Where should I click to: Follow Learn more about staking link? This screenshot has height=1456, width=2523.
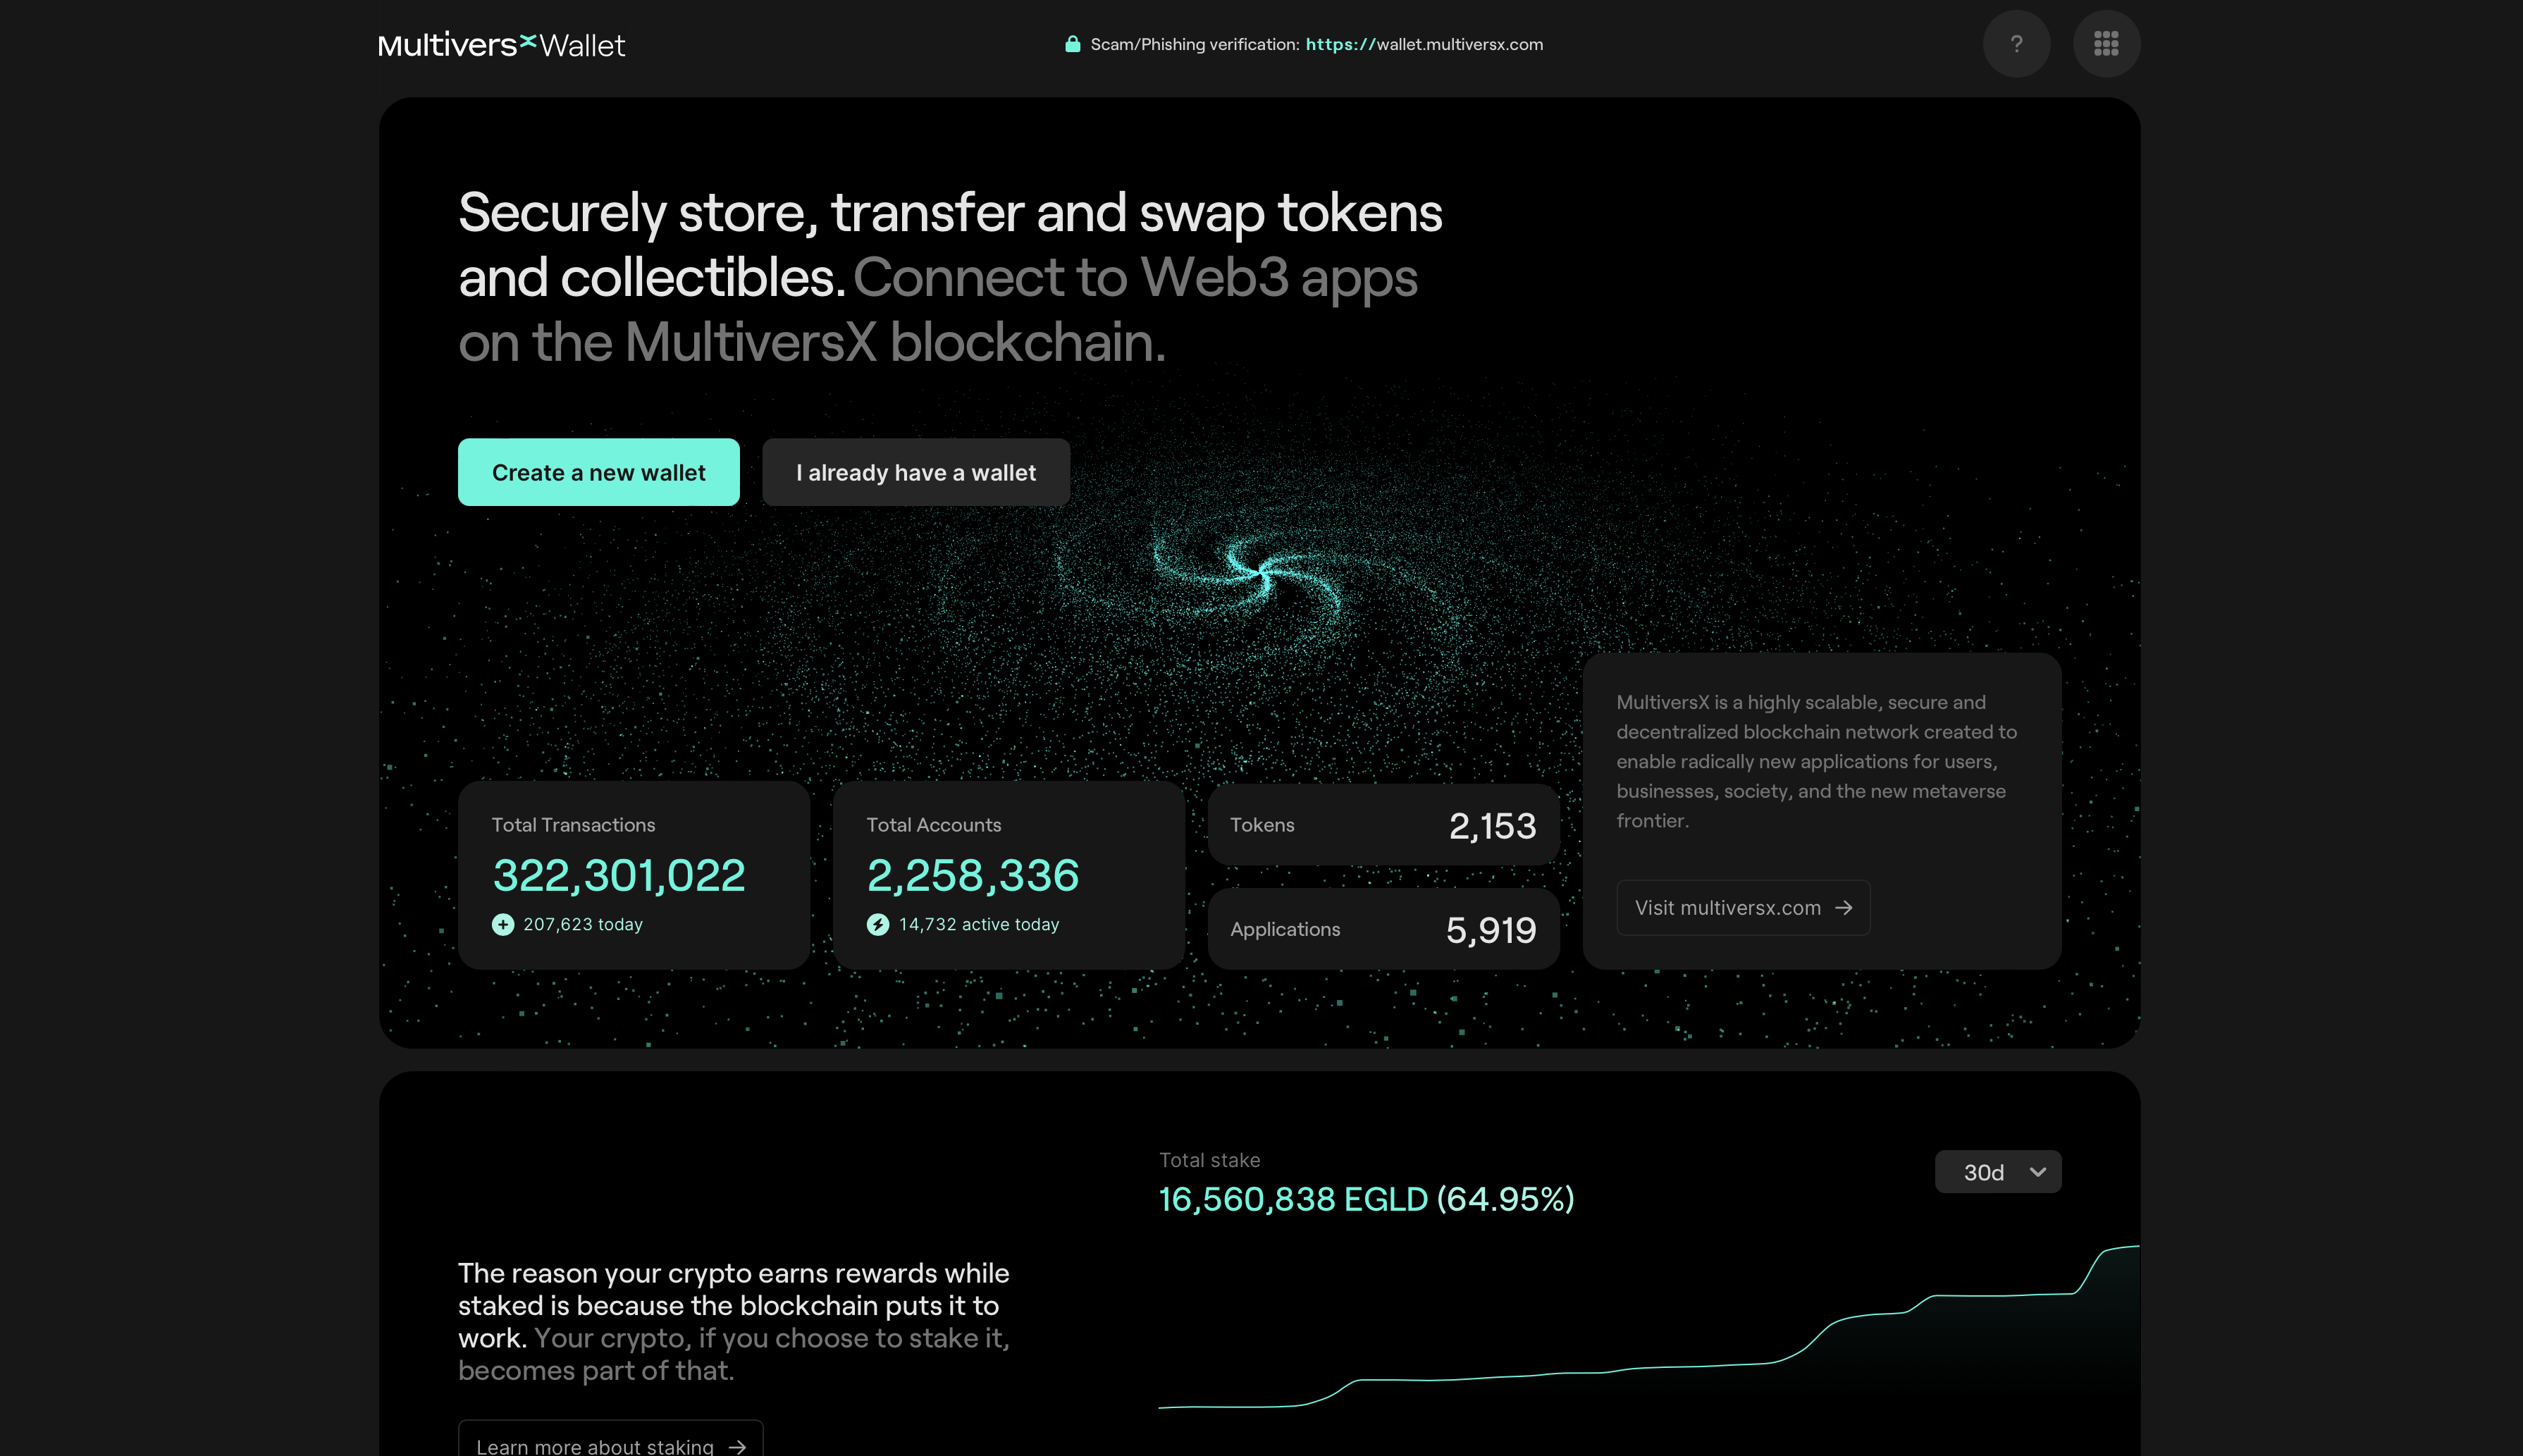595,1445
